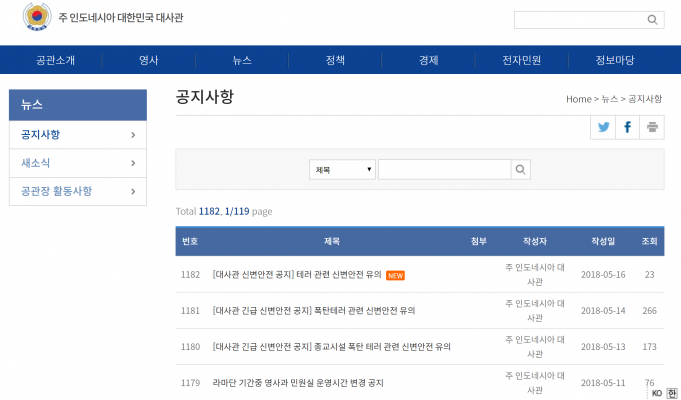Click the KO language indicator
Viewport: 681px width, 400px height.
tap(656, 392)
